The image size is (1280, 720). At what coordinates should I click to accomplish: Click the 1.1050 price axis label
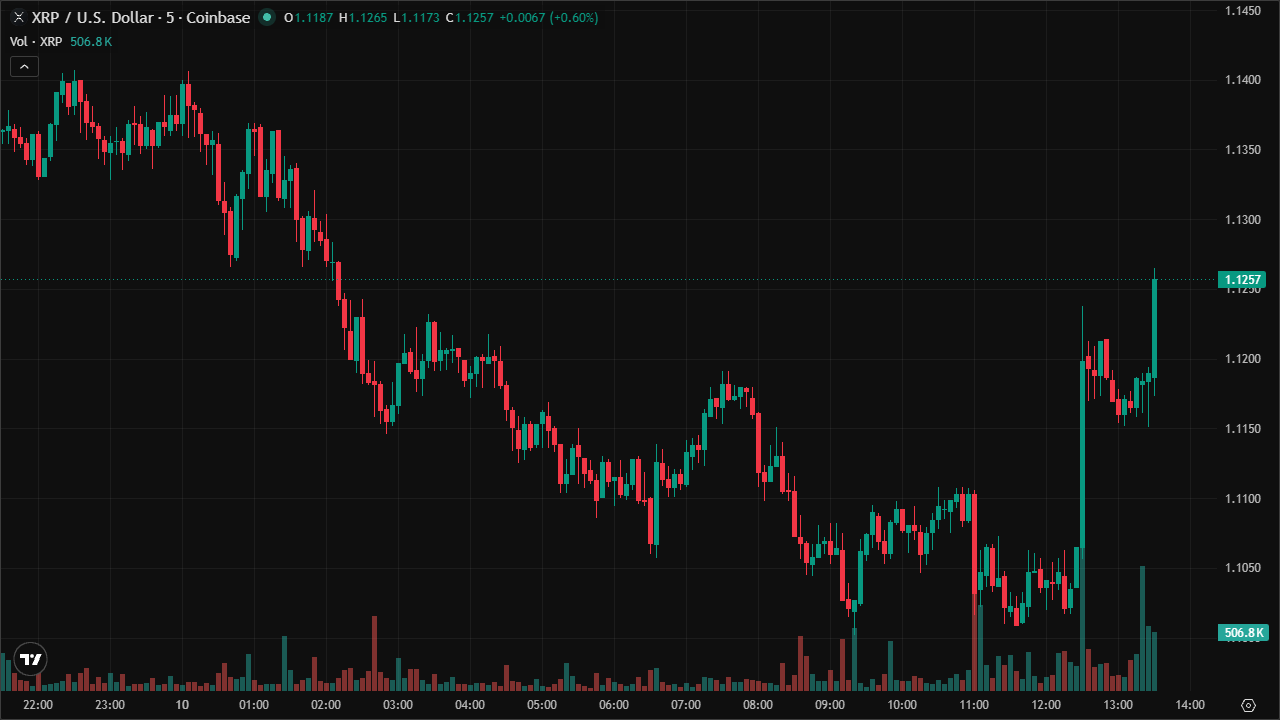click(1243, 568)
